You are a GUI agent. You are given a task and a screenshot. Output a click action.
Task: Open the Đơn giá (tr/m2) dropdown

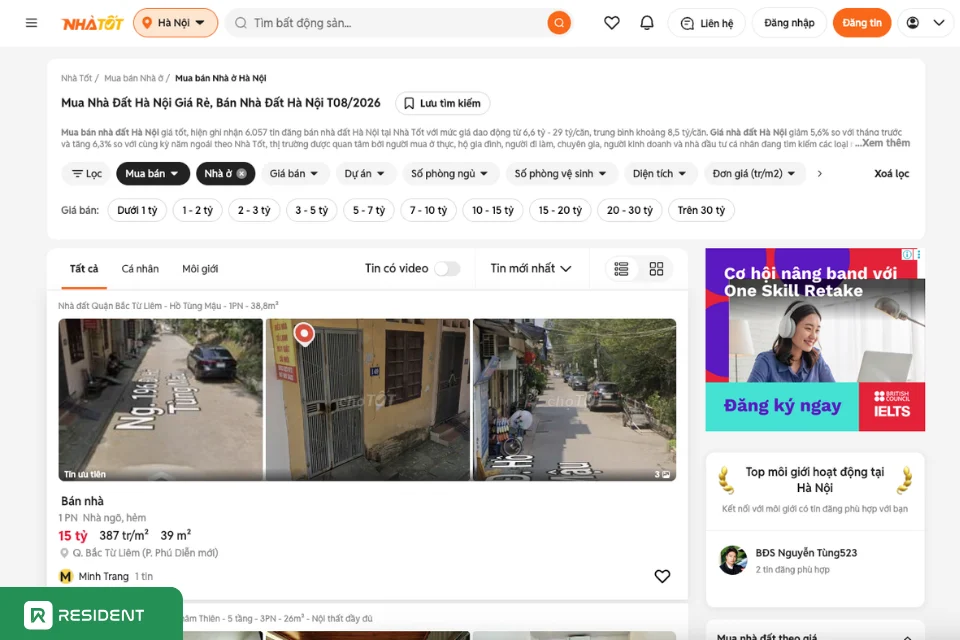pos(754,174)
